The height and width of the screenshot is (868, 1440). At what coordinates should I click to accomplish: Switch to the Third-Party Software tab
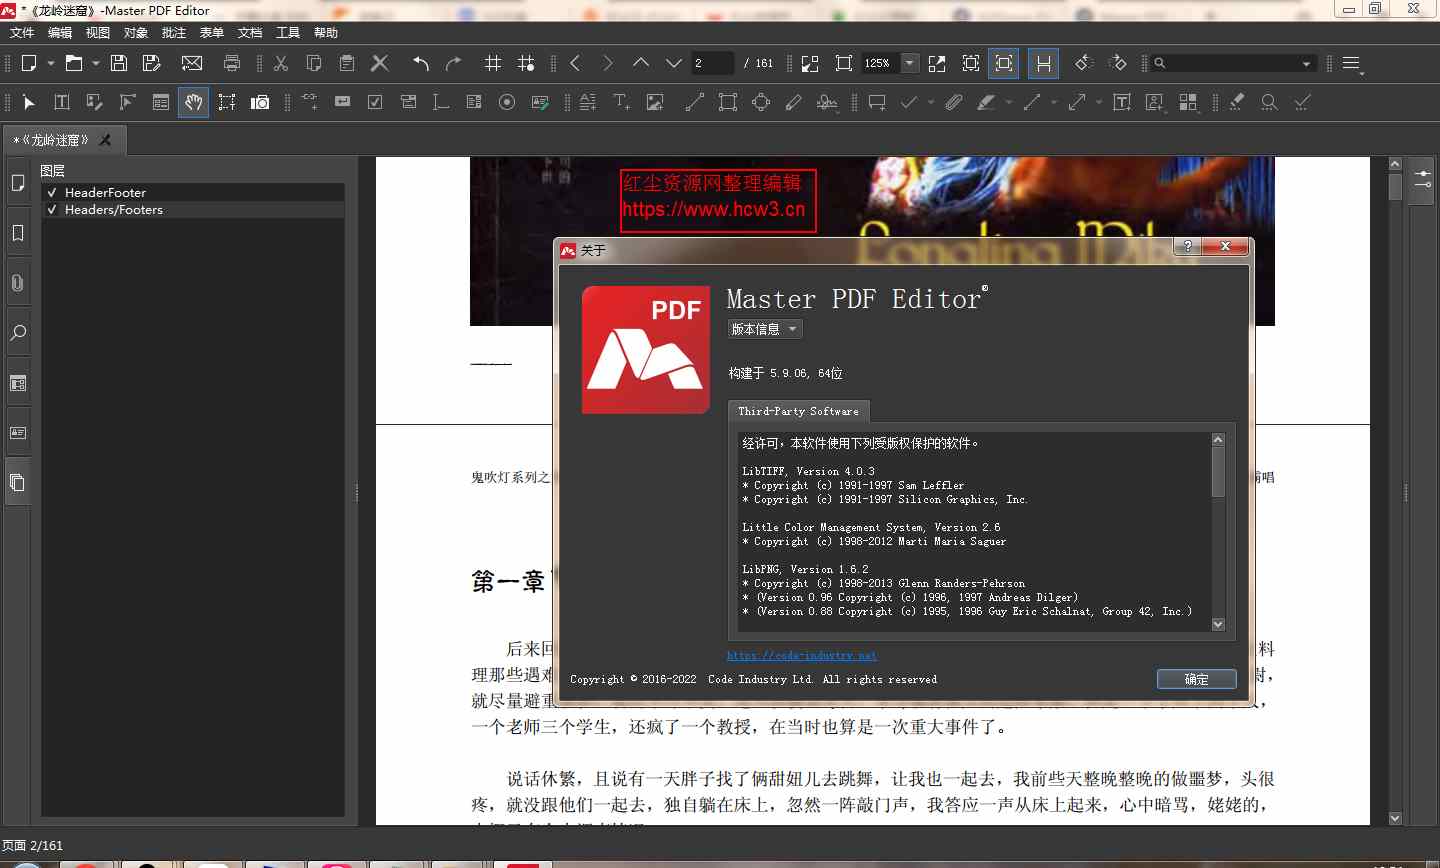pos(799,410)
